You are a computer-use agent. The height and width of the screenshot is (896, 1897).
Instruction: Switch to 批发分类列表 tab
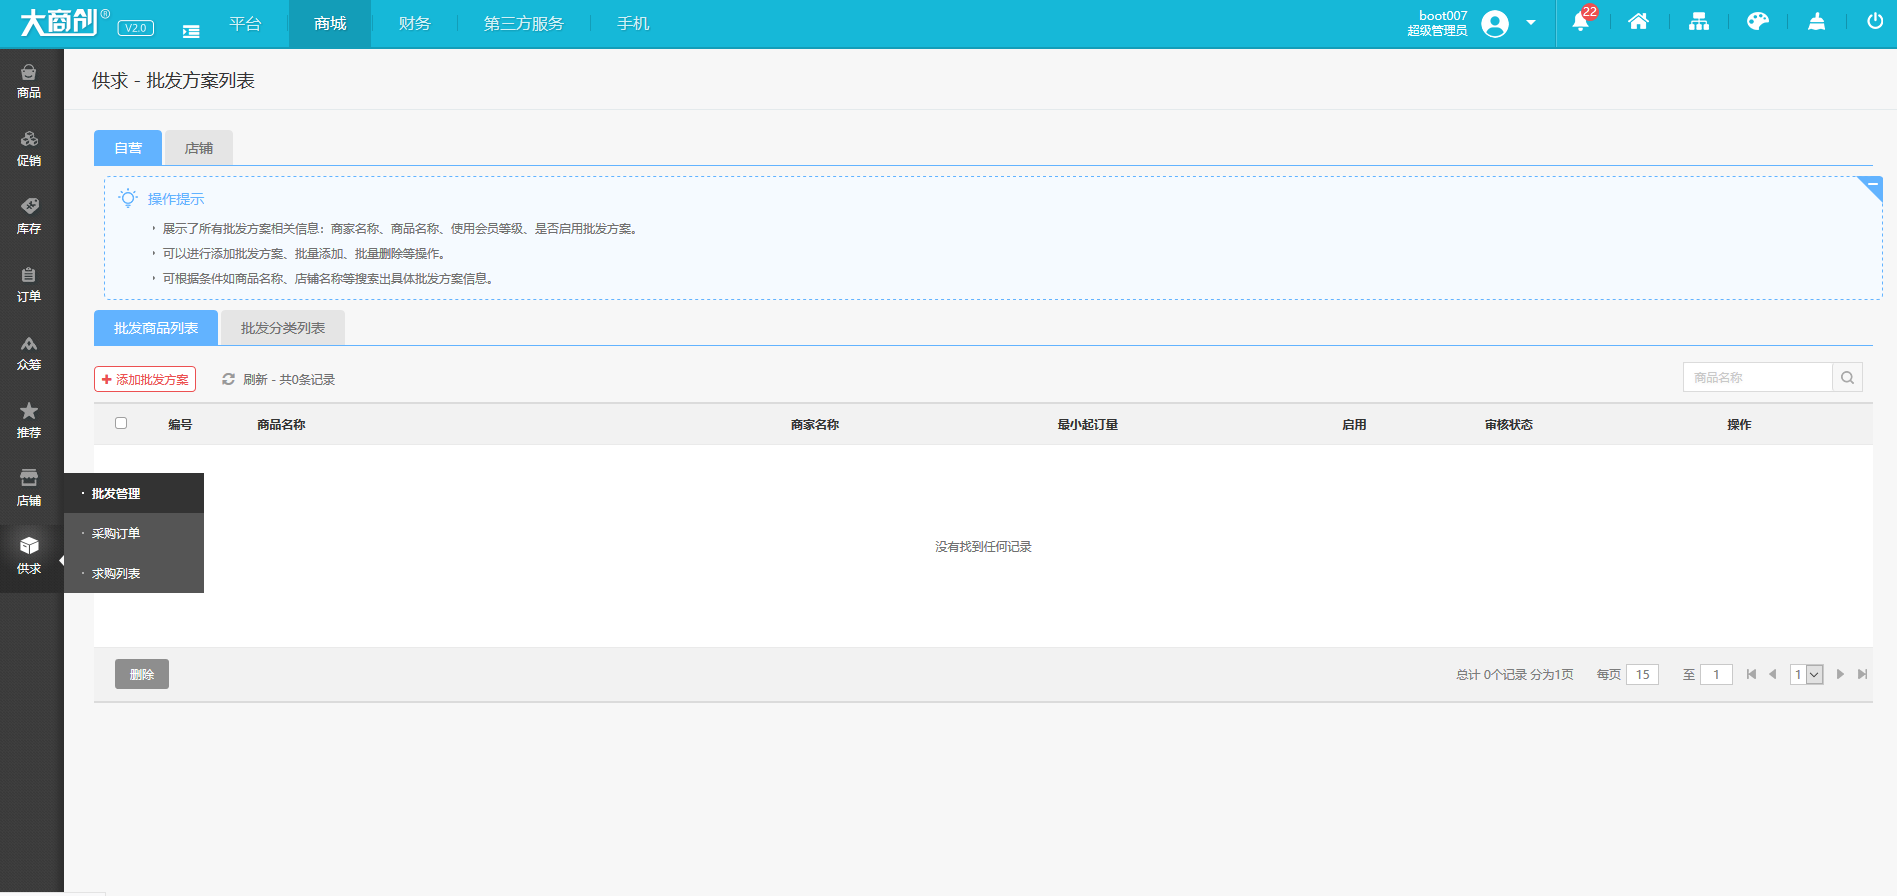click(282, 328)
